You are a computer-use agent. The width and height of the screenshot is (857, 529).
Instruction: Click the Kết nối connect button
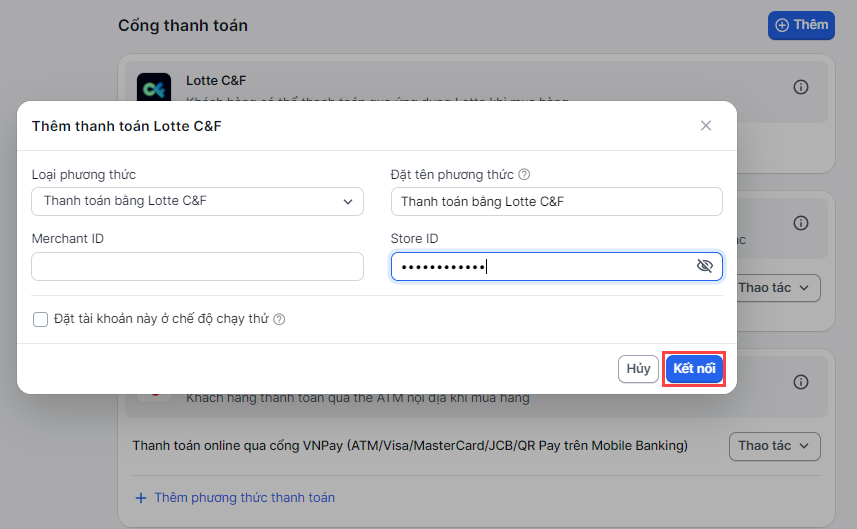pos(694,369)
